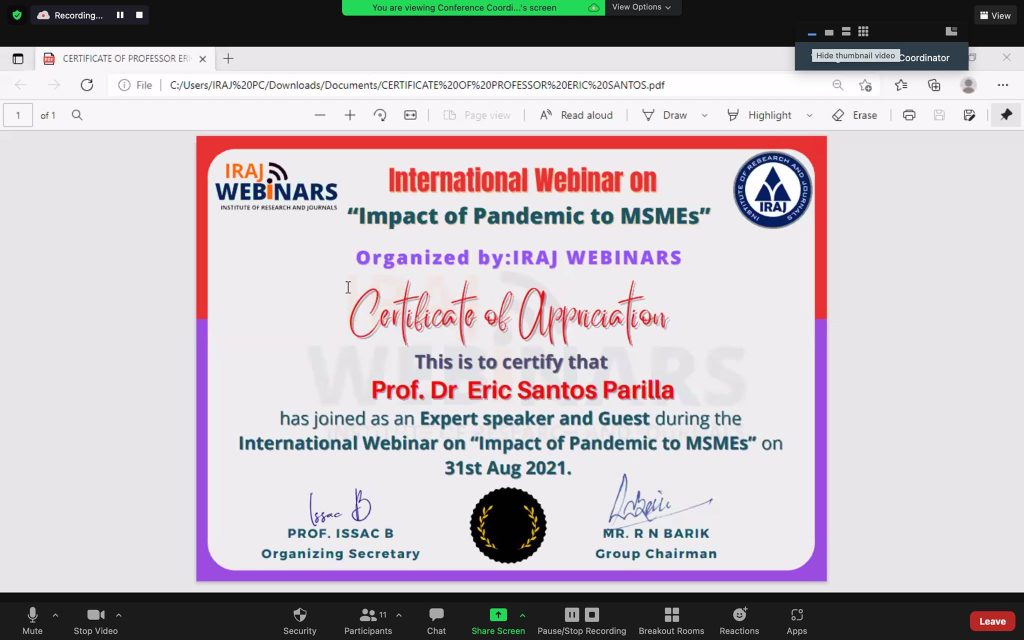Select the Erase tool in PDF toolbar
The width and height of the screenshot is (1024, 640).
point(854,115)
